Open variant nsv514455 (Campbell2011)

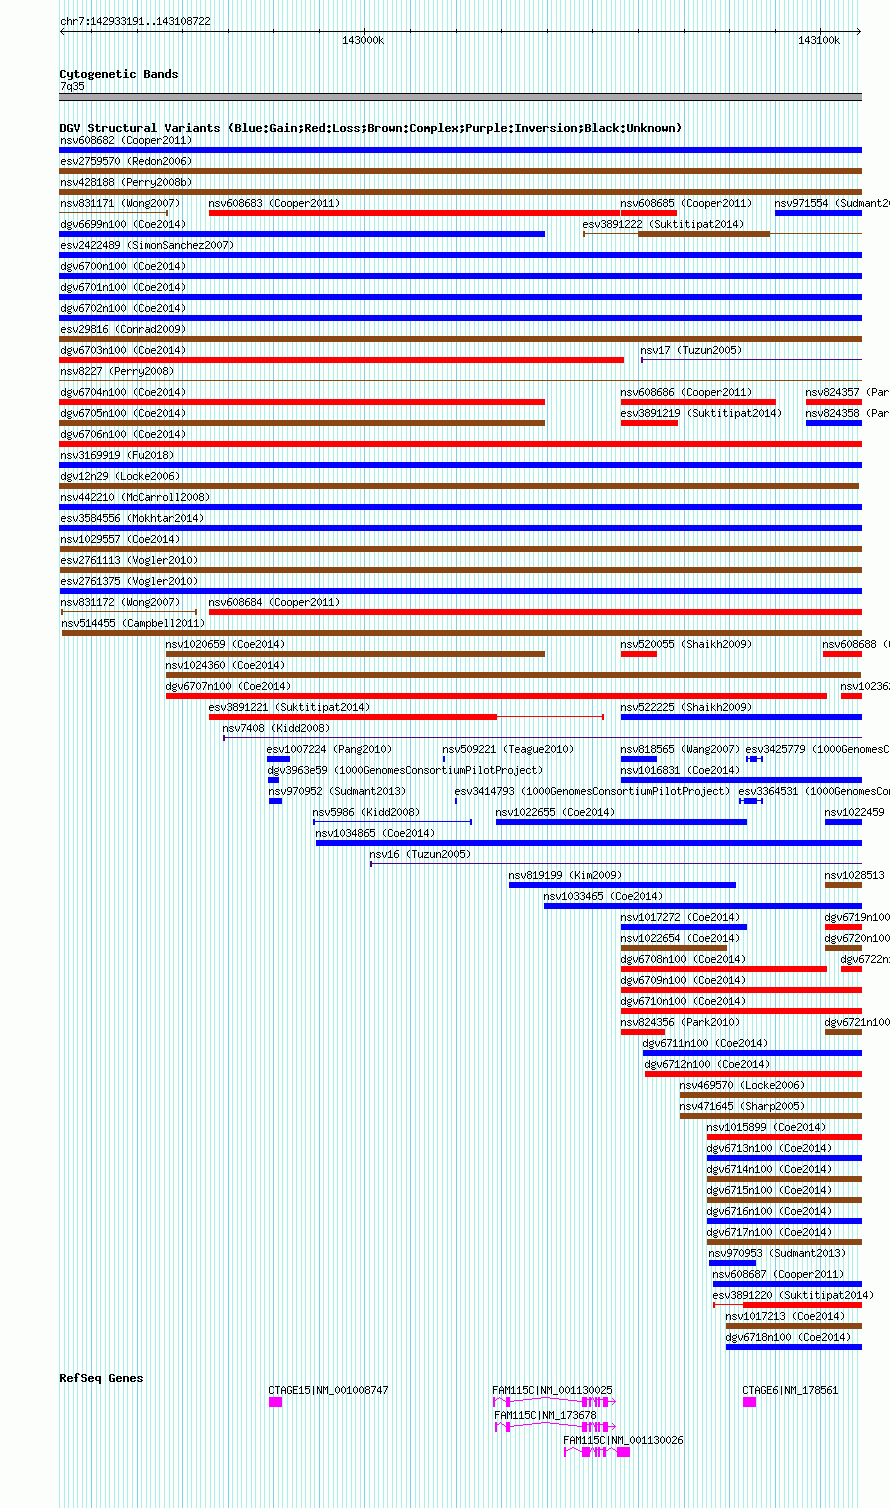pyautogui.click(x=461, y=633)
